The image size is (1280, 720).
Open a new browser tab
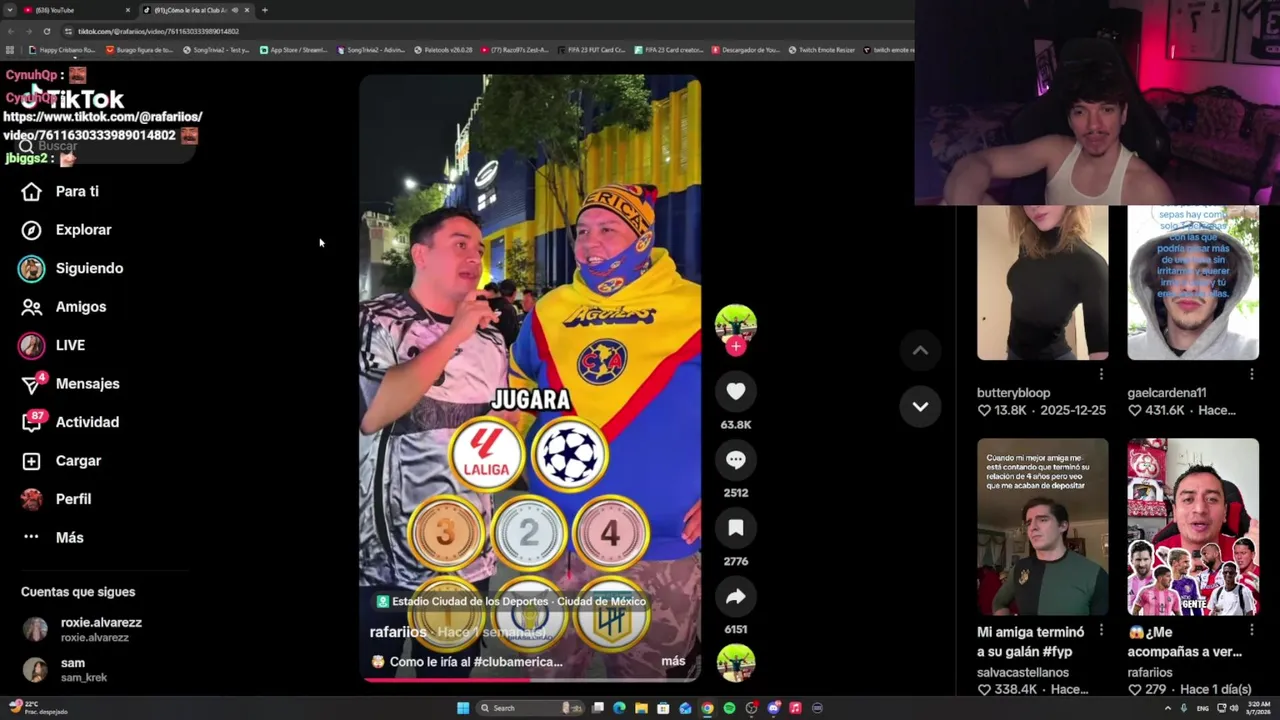pos(265,10)
